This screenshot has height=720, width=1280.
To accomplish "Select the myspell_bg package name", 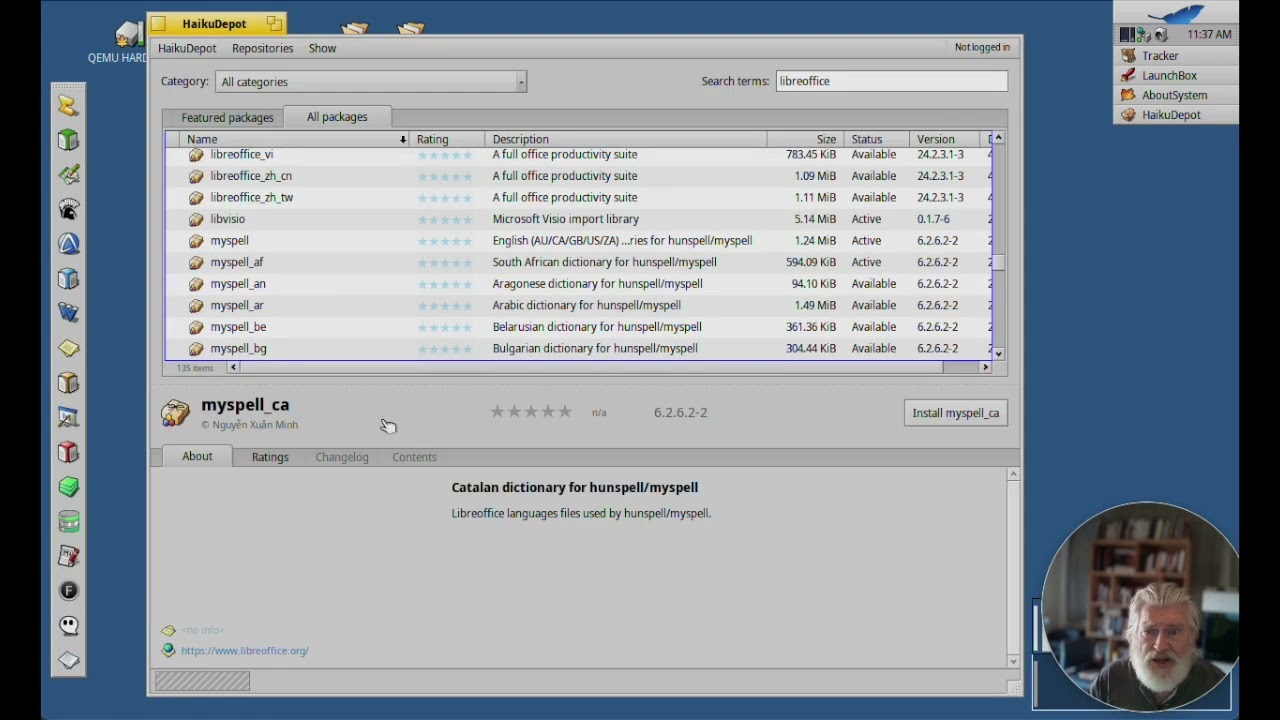I will click(x=238, y=349).
